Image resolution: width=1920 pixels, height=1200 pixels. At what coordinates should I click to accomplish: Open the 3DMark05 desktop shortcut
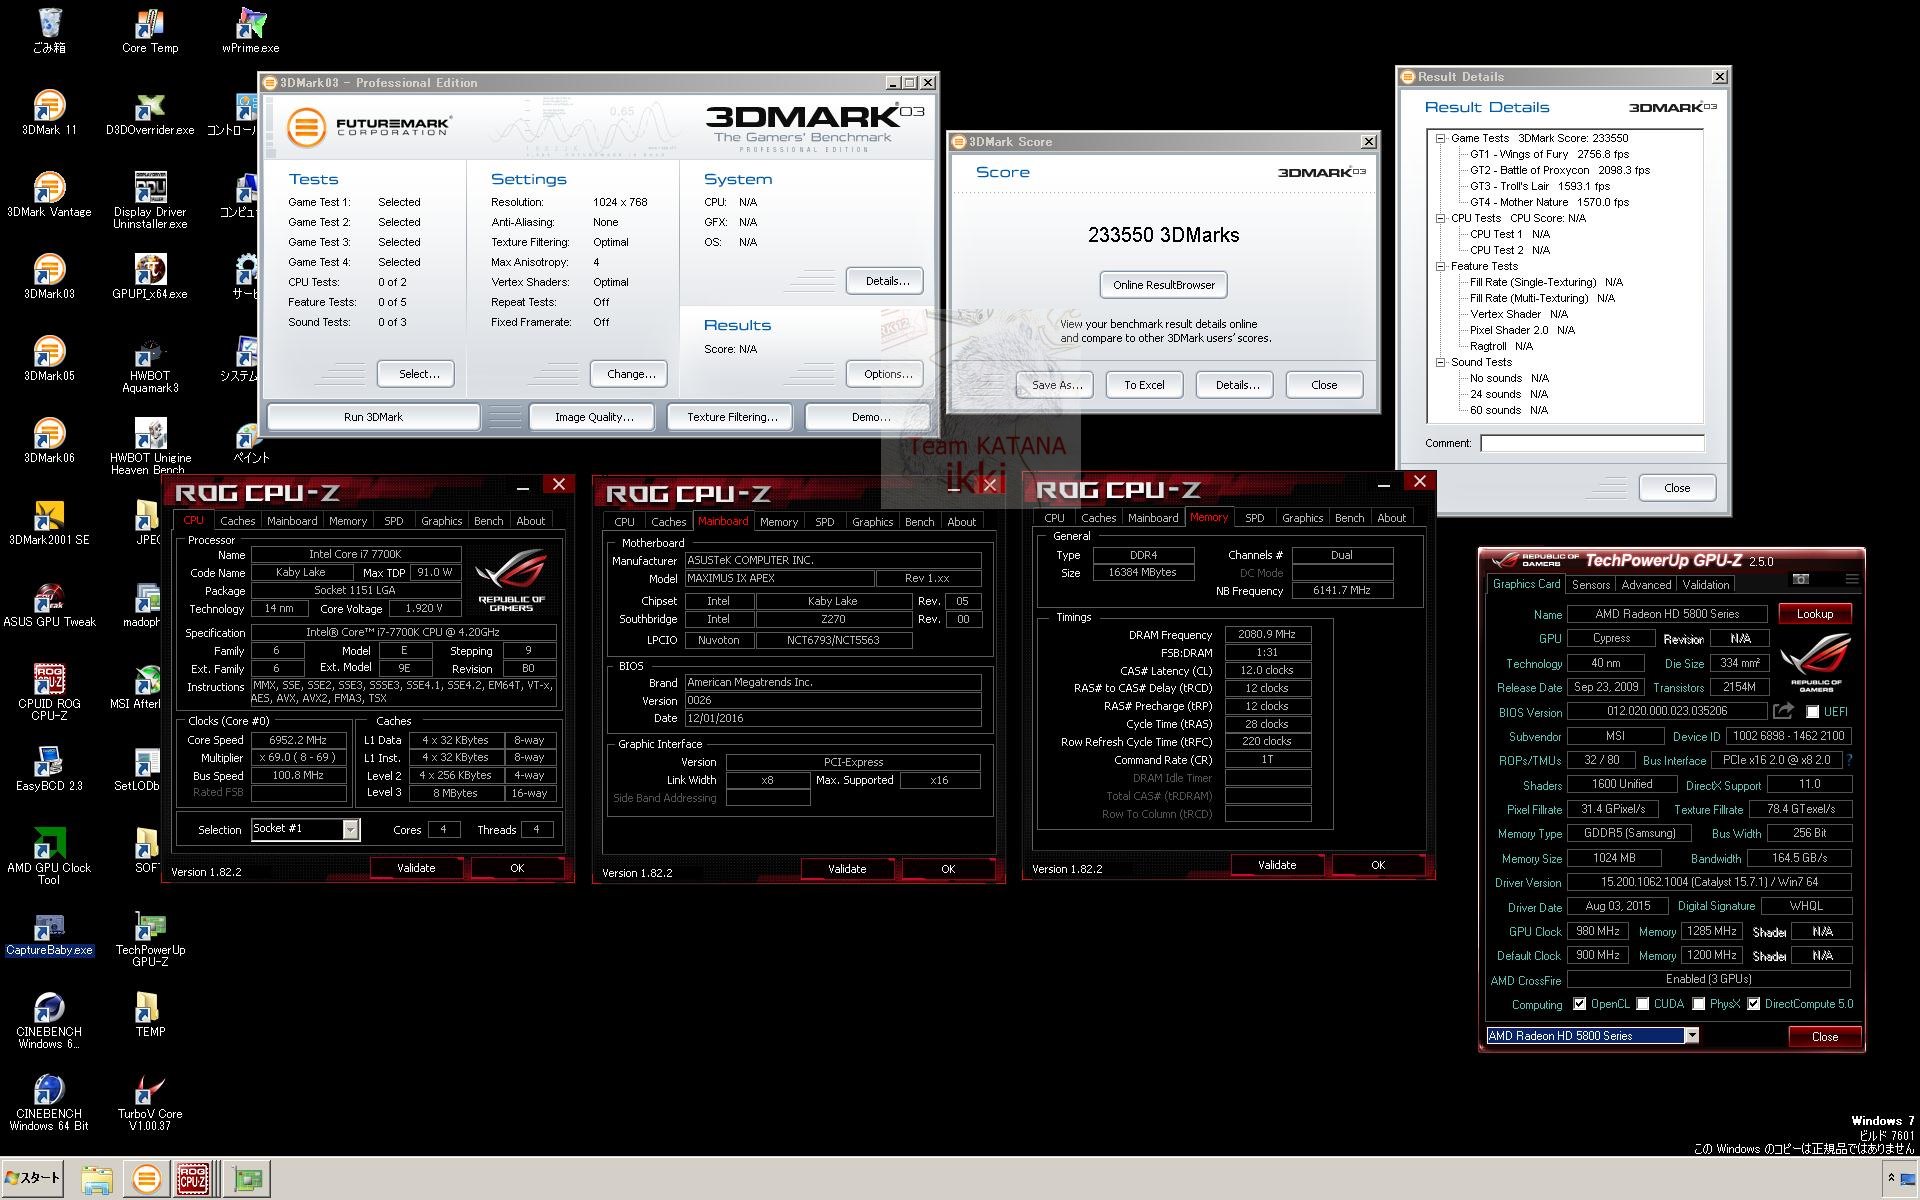49,358
